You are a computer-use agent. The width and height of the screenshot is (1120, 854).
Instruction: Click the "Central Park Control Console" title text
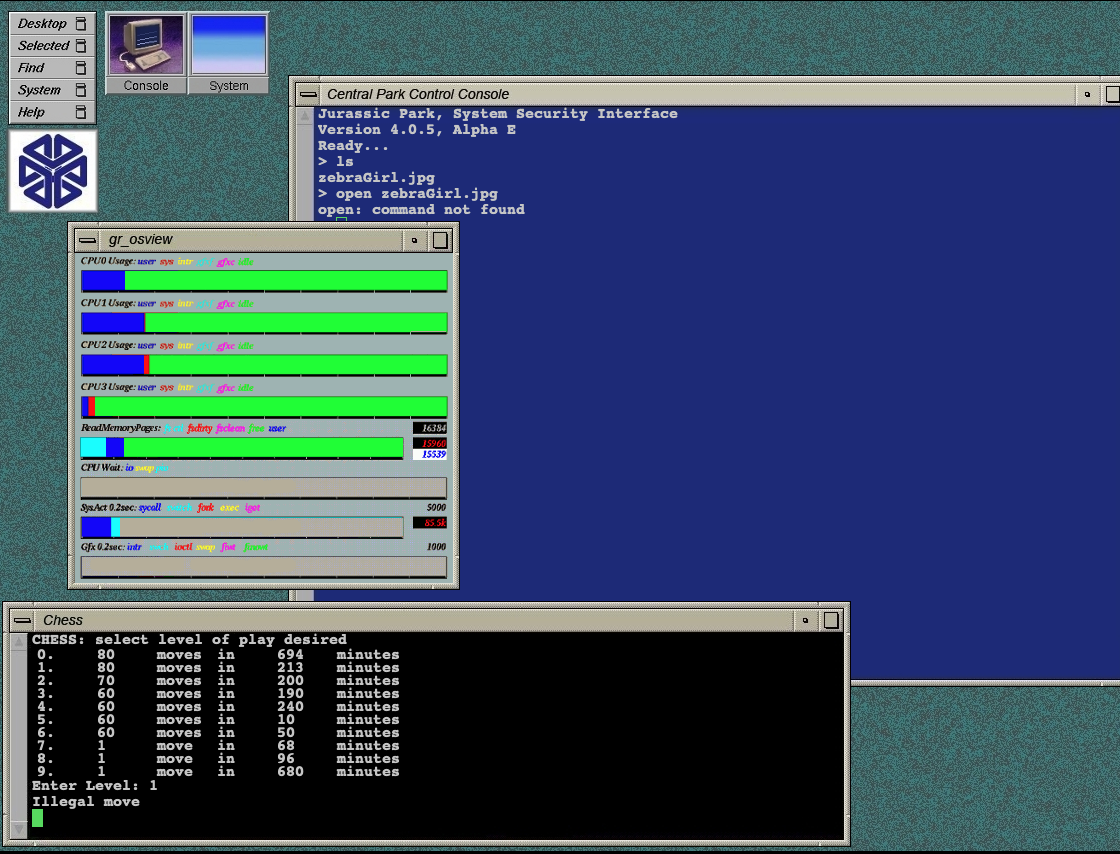click(418, 94)
